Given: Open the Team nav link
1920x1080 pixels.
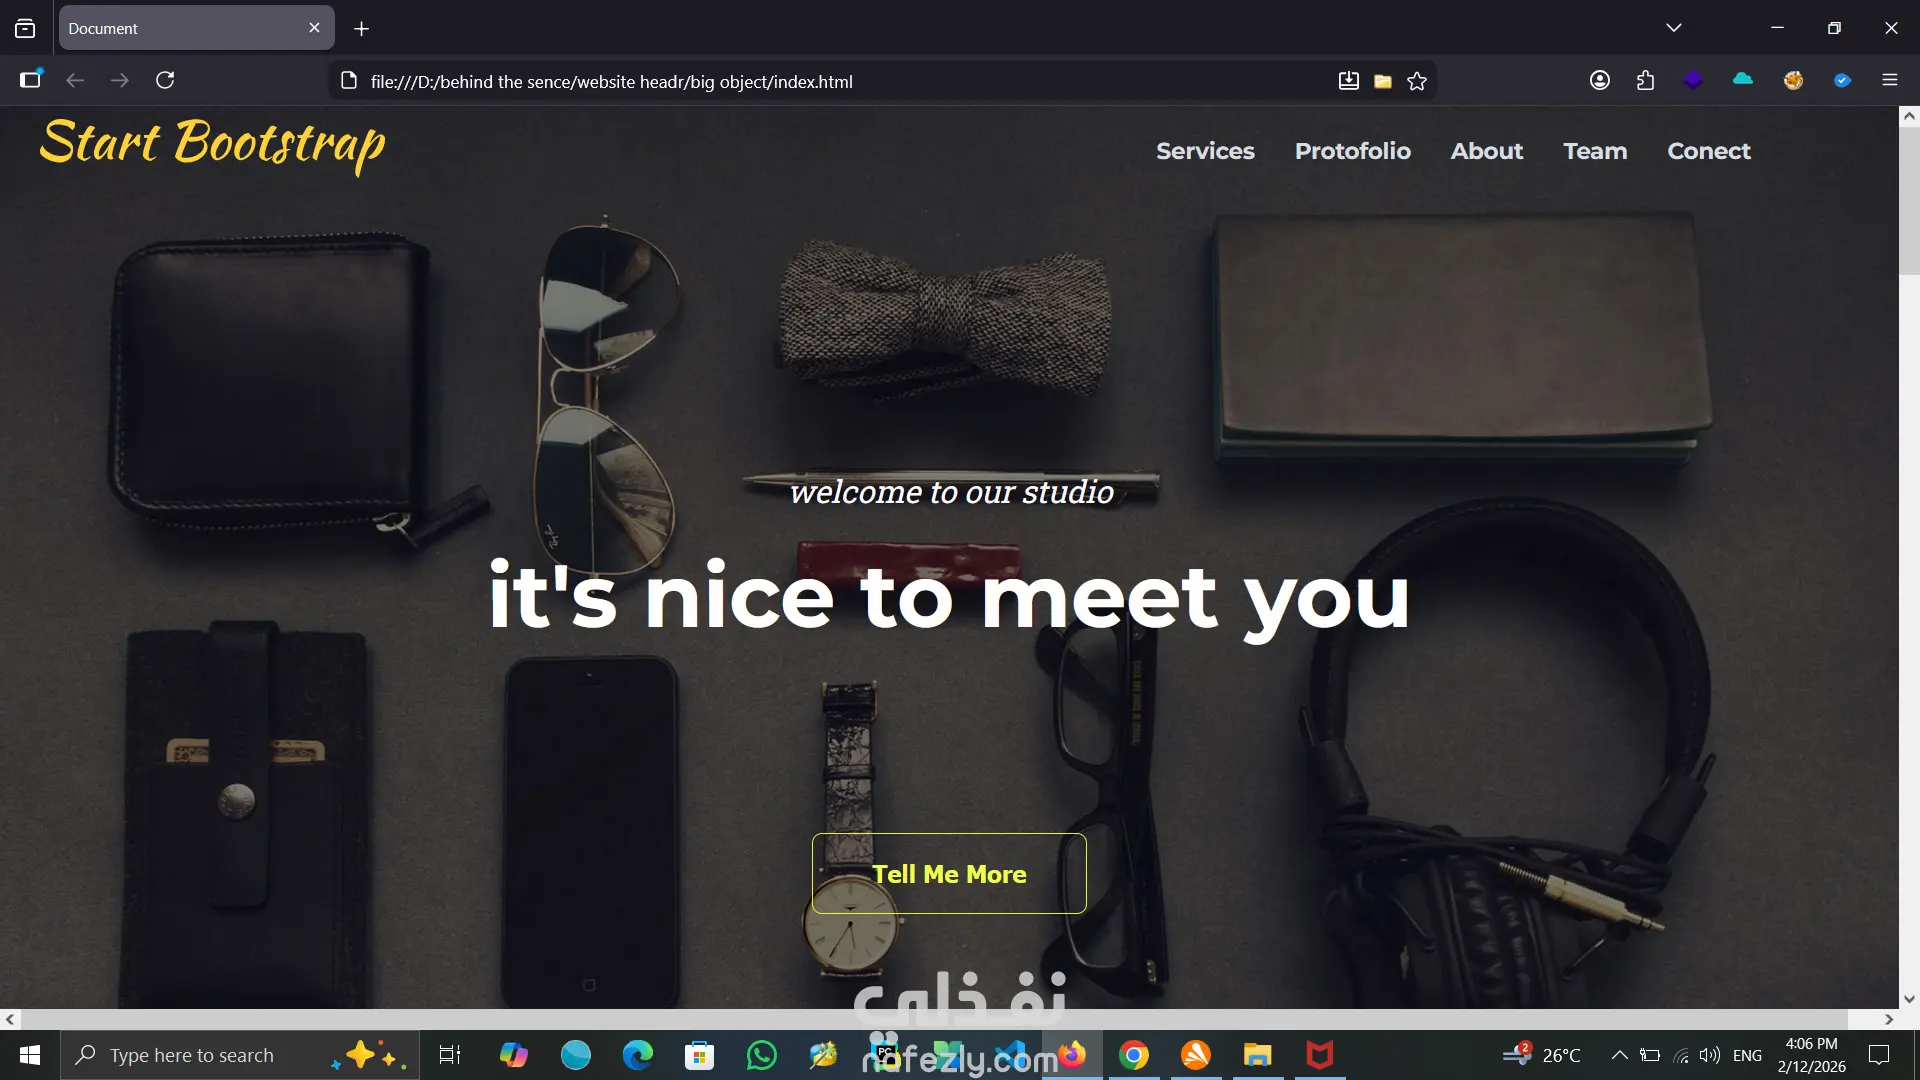Looking at the screenshot, I should pyautogui.click(x=1595, y=151).
